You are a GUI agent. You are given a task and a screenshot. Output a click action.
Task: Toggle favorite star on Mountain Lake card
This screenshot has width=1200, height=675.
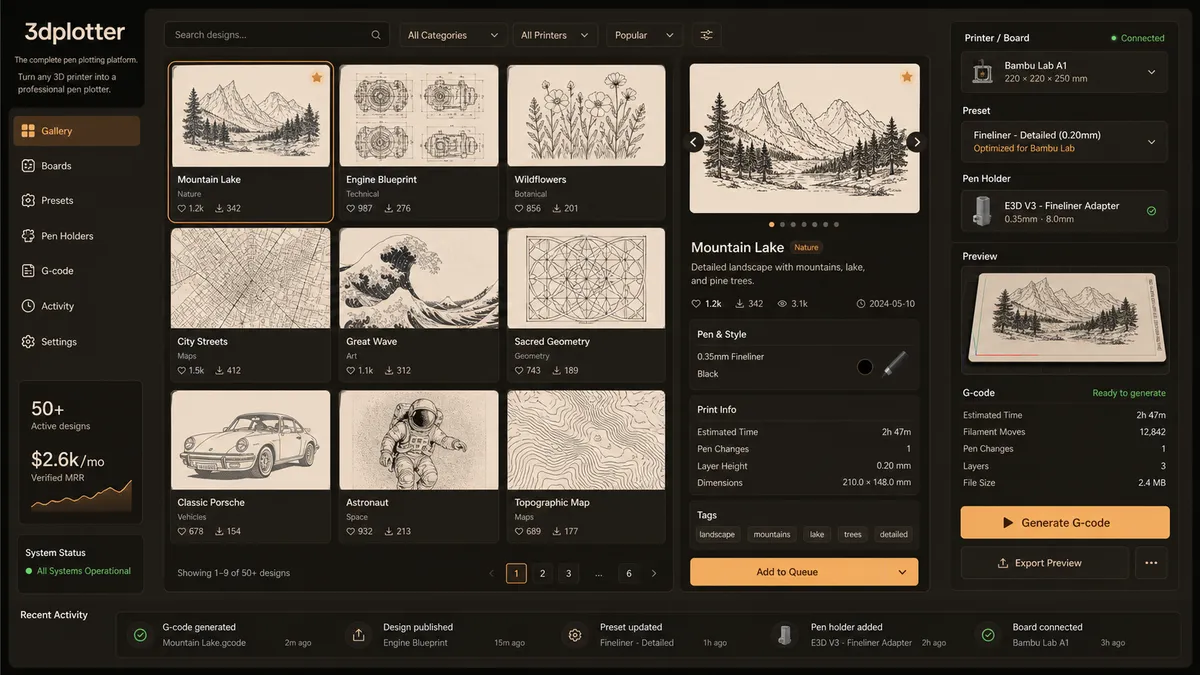point(316,77)
